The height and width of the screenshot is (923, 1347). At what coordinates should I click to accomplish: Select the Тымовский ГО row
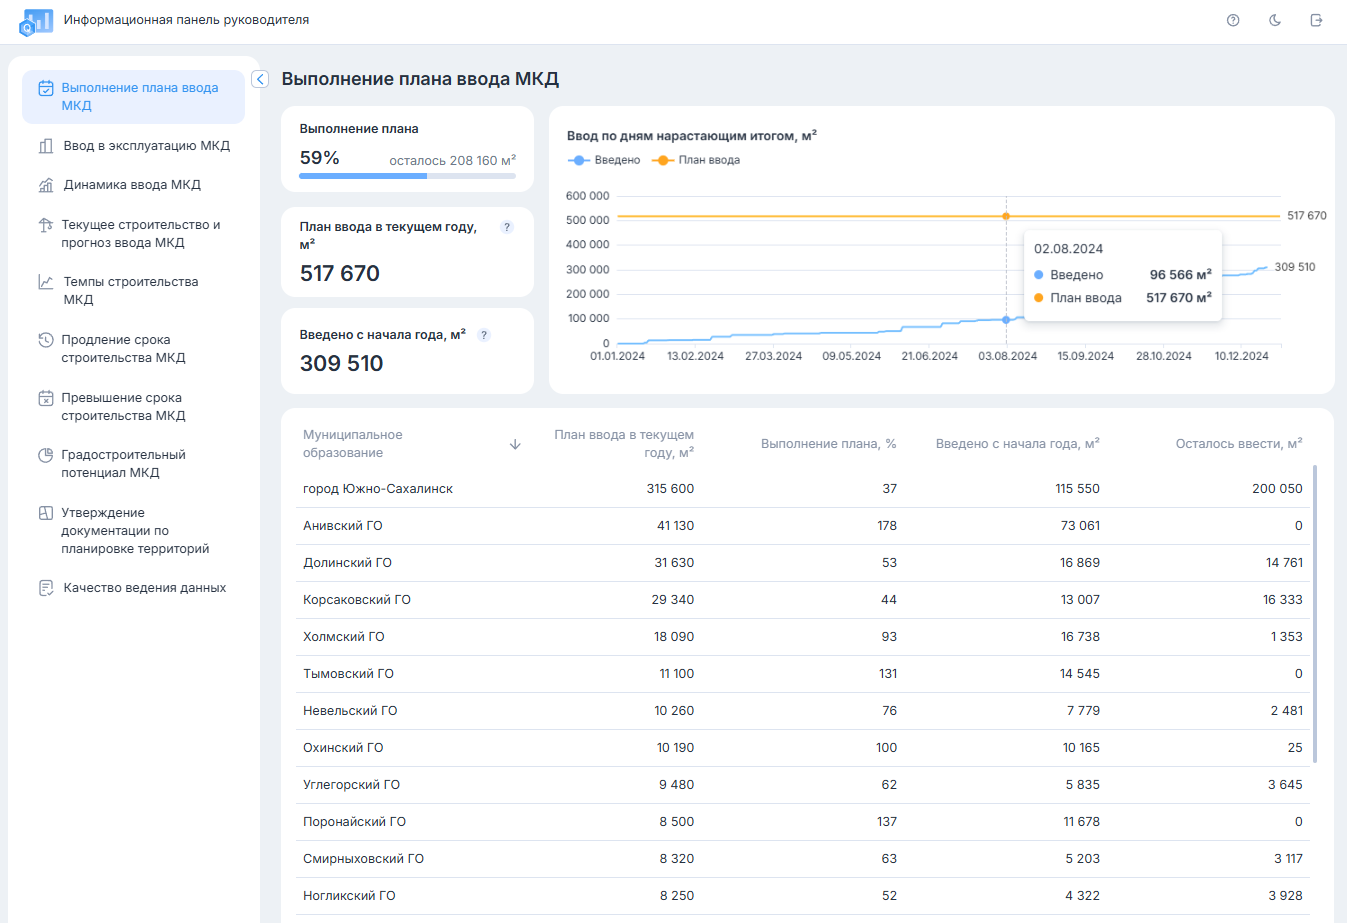tap(803, 674)
